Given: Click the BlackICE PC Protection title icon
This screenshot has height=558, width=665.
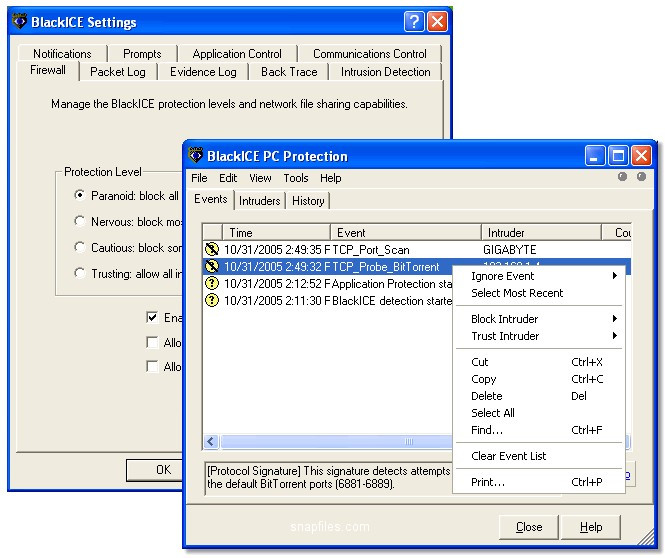Looking at the screenshot, I should [196, 155].
